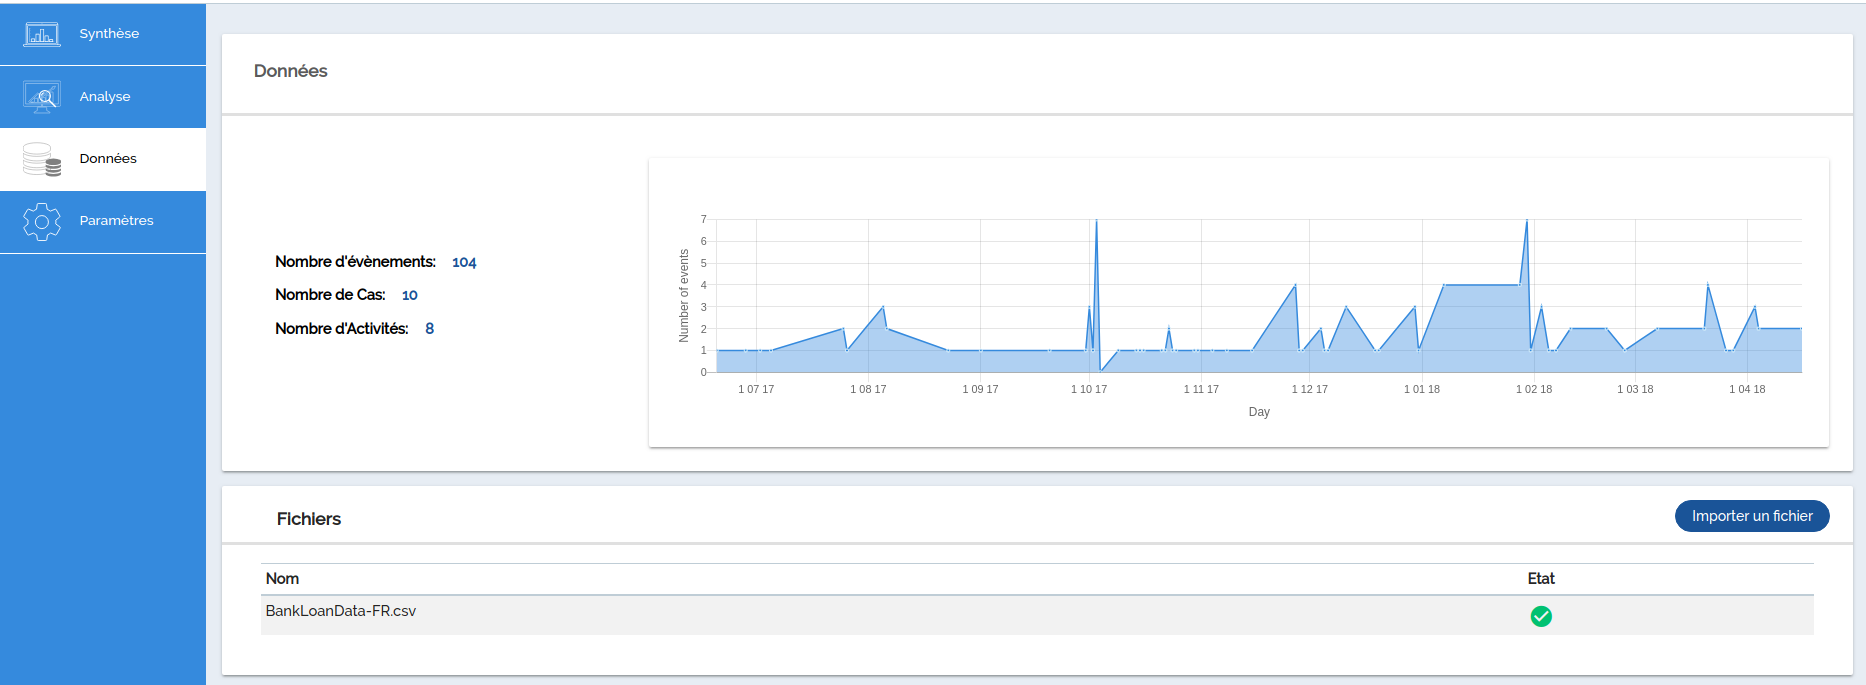Select the Données sidebar entry

(108, 159)
